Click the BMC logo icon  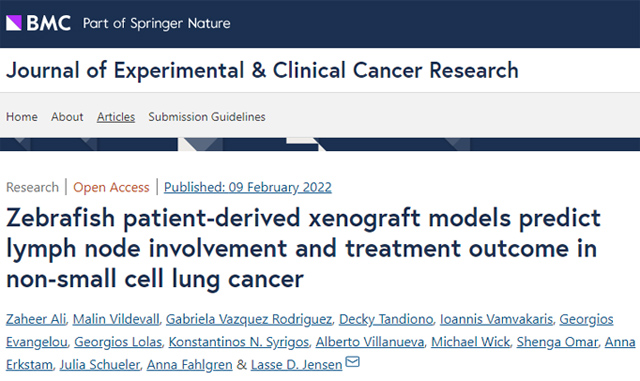(x=14, y=23)
